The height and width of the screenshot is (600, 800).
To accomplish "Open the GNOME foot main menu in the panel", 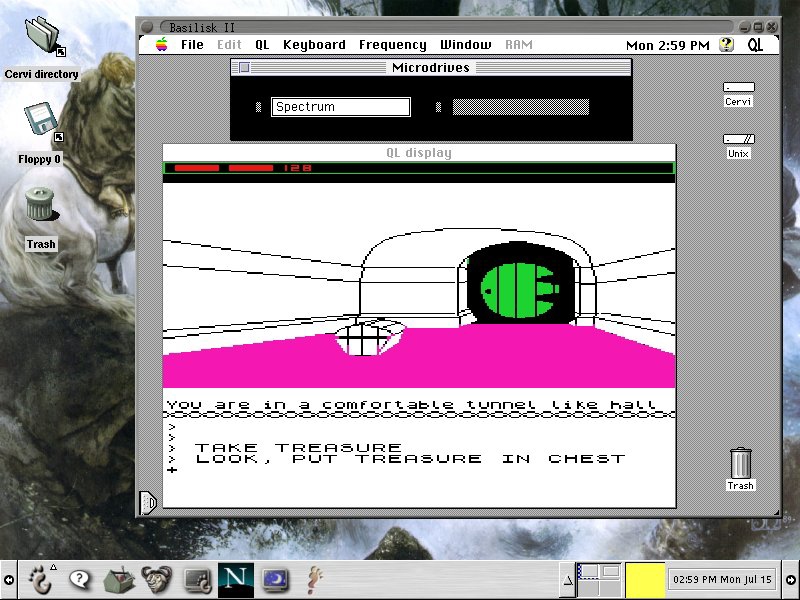I will click(42, 580).
